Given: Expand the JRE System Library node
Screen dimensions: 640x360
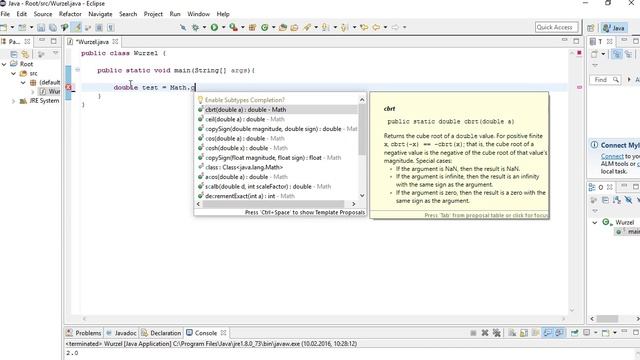Looking at the screenshot, I should (13, 101).
